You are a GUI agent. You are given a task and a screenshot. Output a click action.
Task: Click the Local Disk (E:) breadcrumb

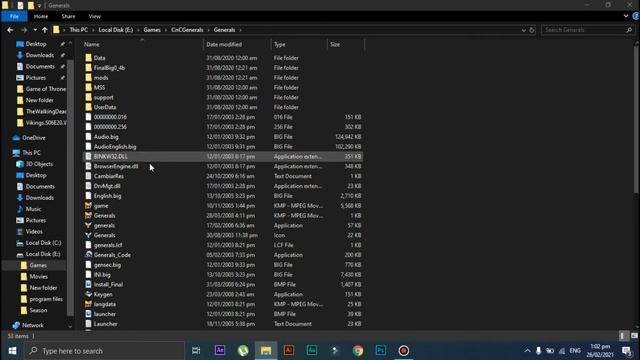click(x=116, y=30)
